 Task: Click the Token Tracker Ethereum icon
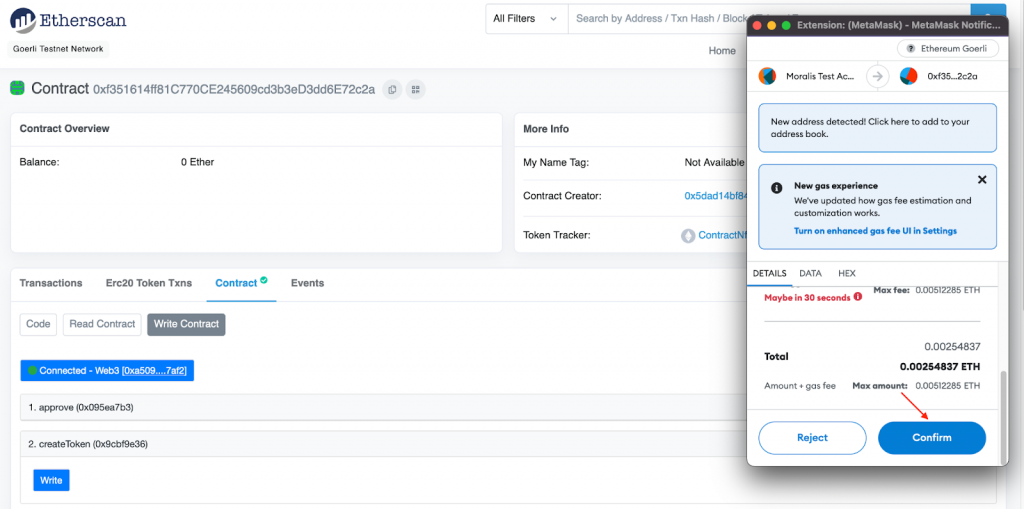(x=688, y=235)
